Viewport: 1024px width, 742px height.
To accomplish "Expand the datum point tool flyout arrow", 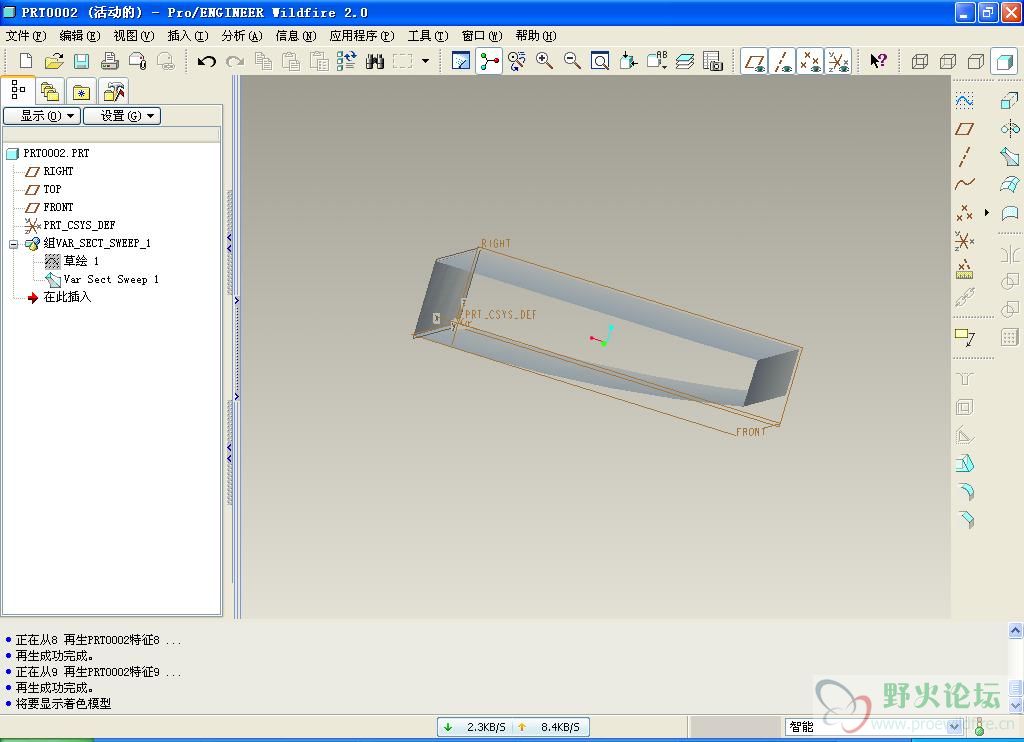I will (987, 212).
